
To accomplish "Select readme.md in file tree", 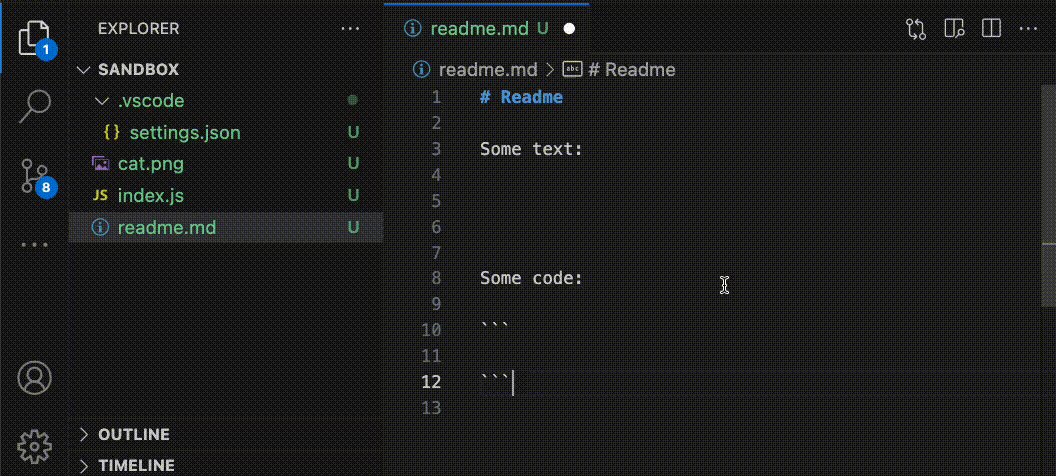I will pyautogui.click(x=226, y=228).
